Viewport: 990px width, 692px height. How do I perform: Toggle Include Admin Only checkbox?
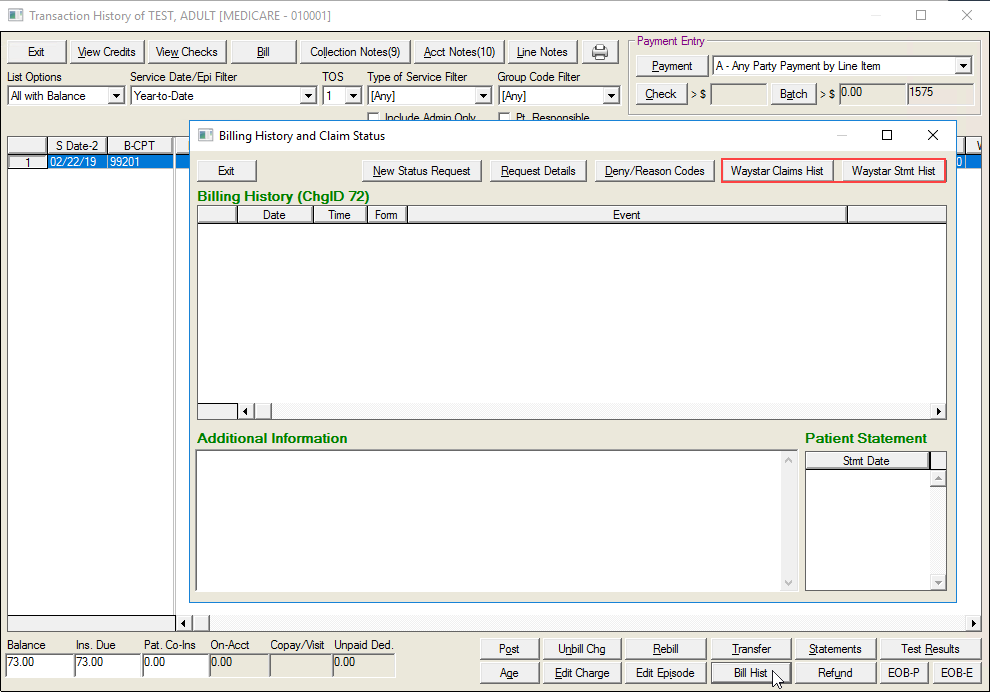pos(373,117)
